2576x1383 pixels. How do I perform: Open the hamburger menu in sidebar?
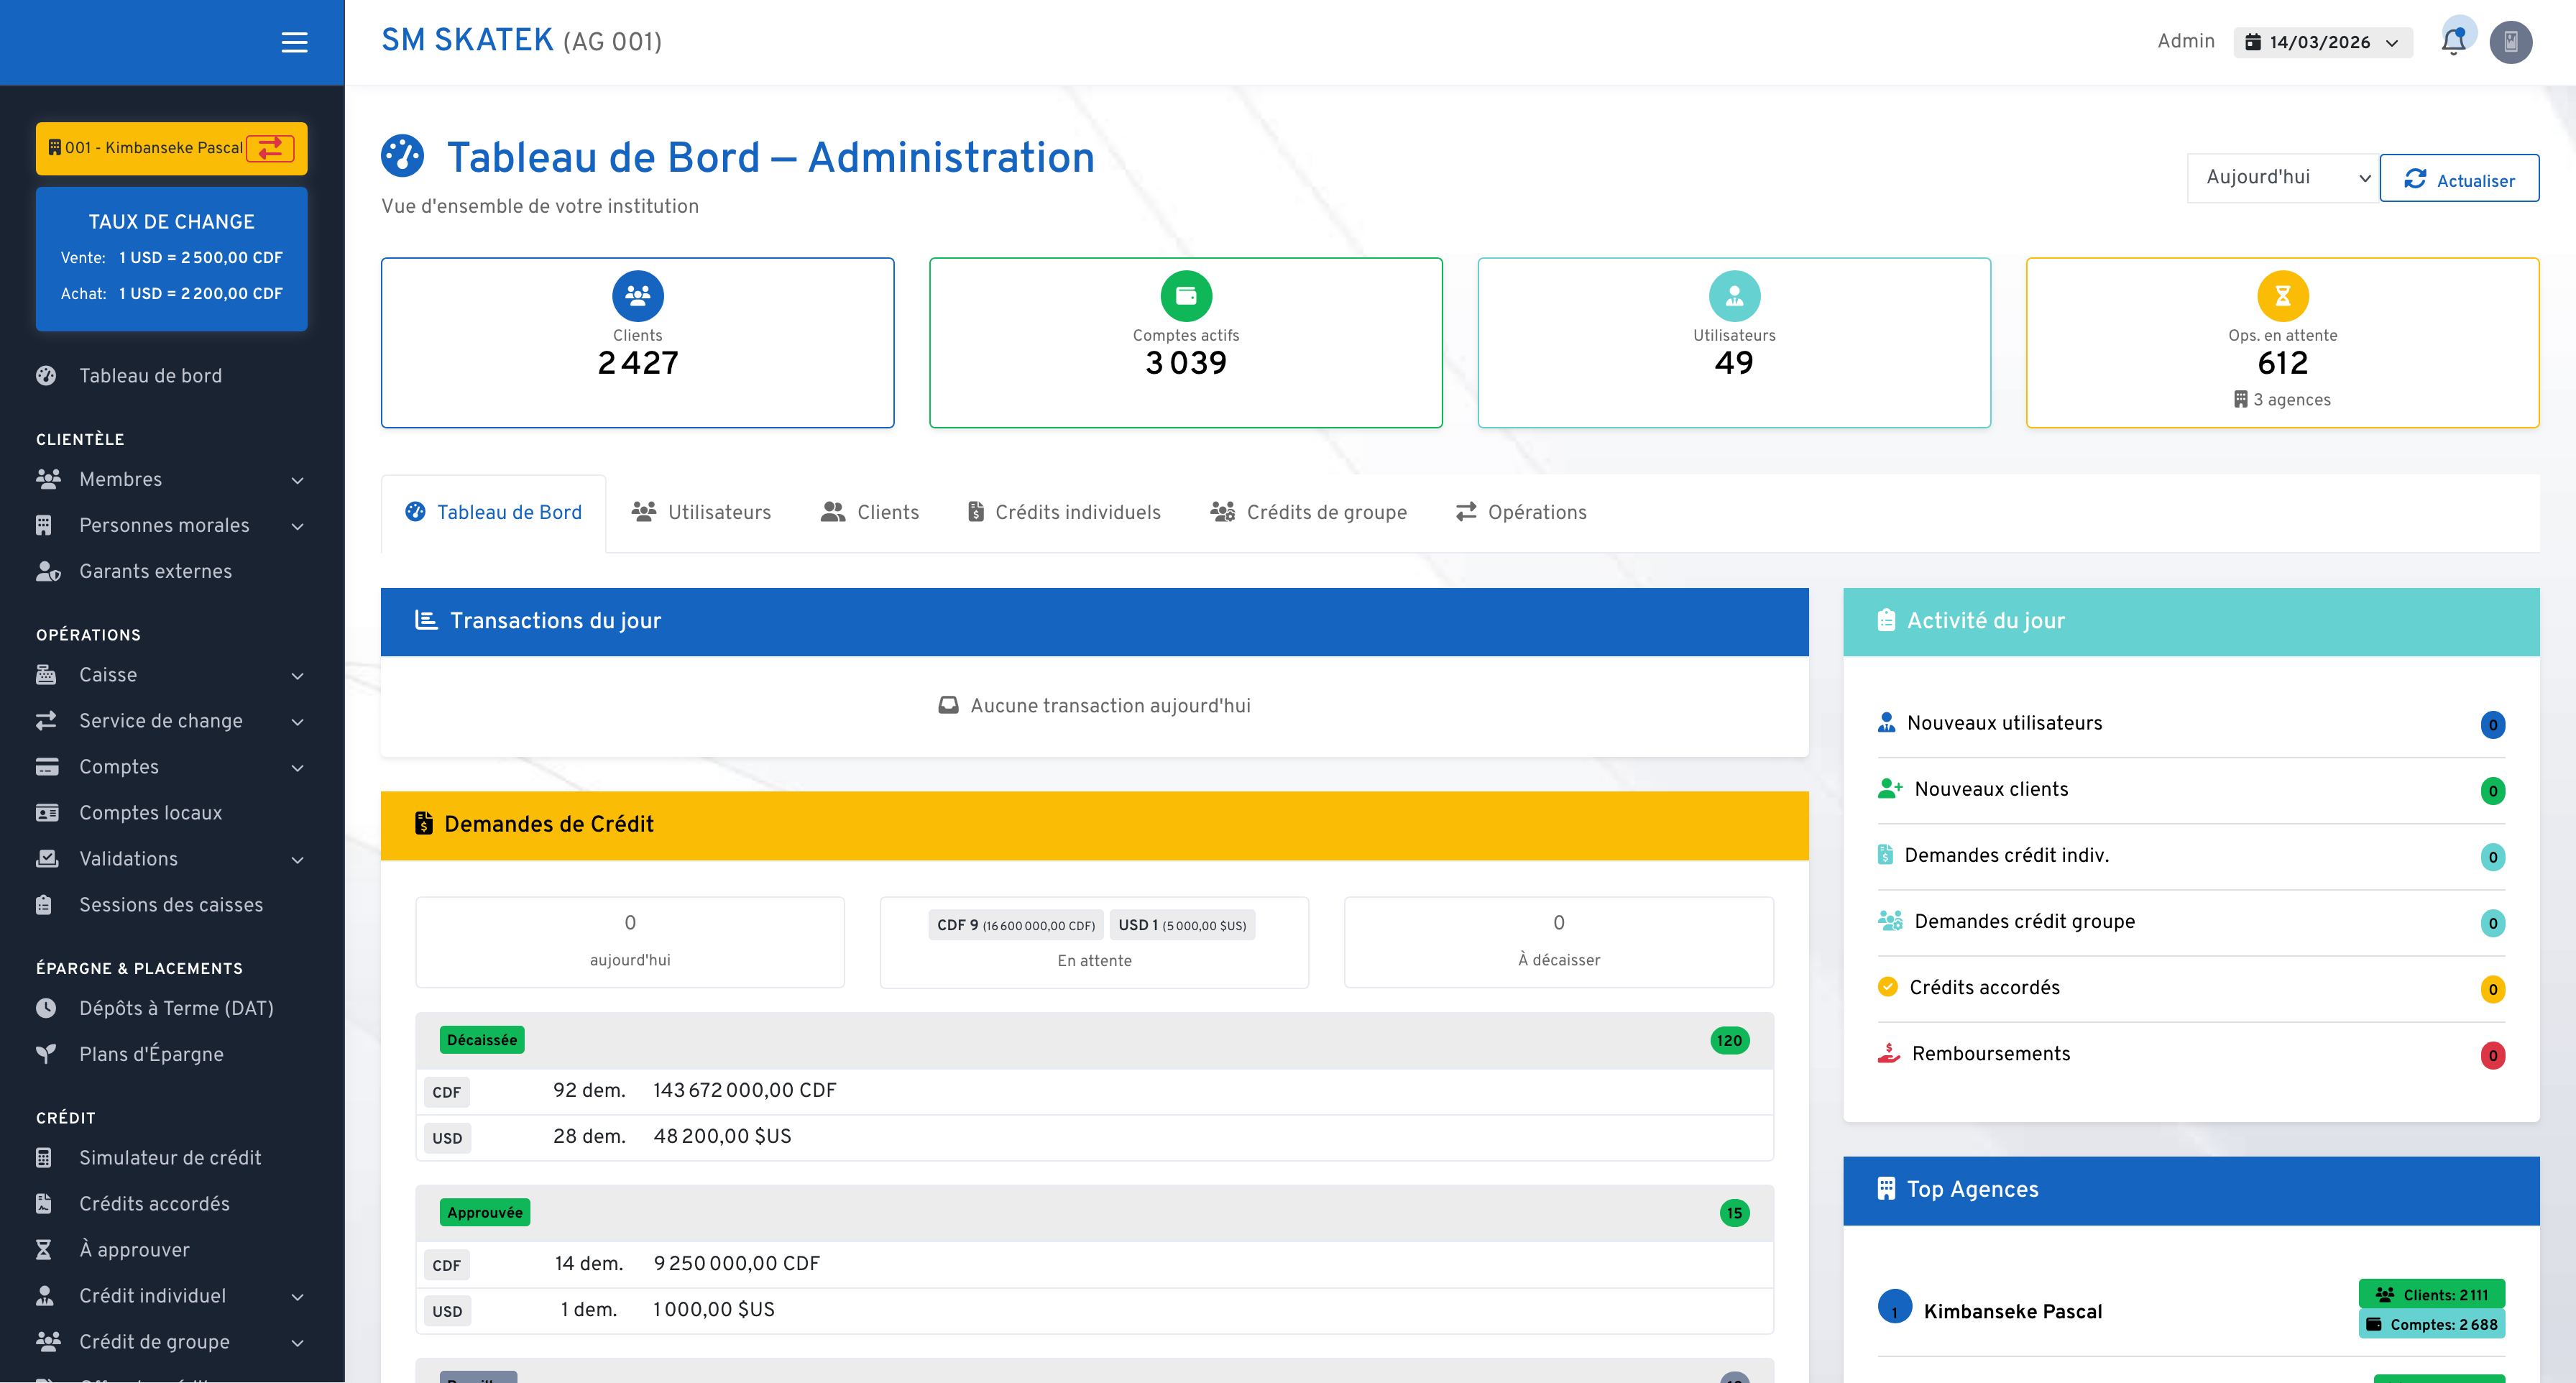coord(295,43)
